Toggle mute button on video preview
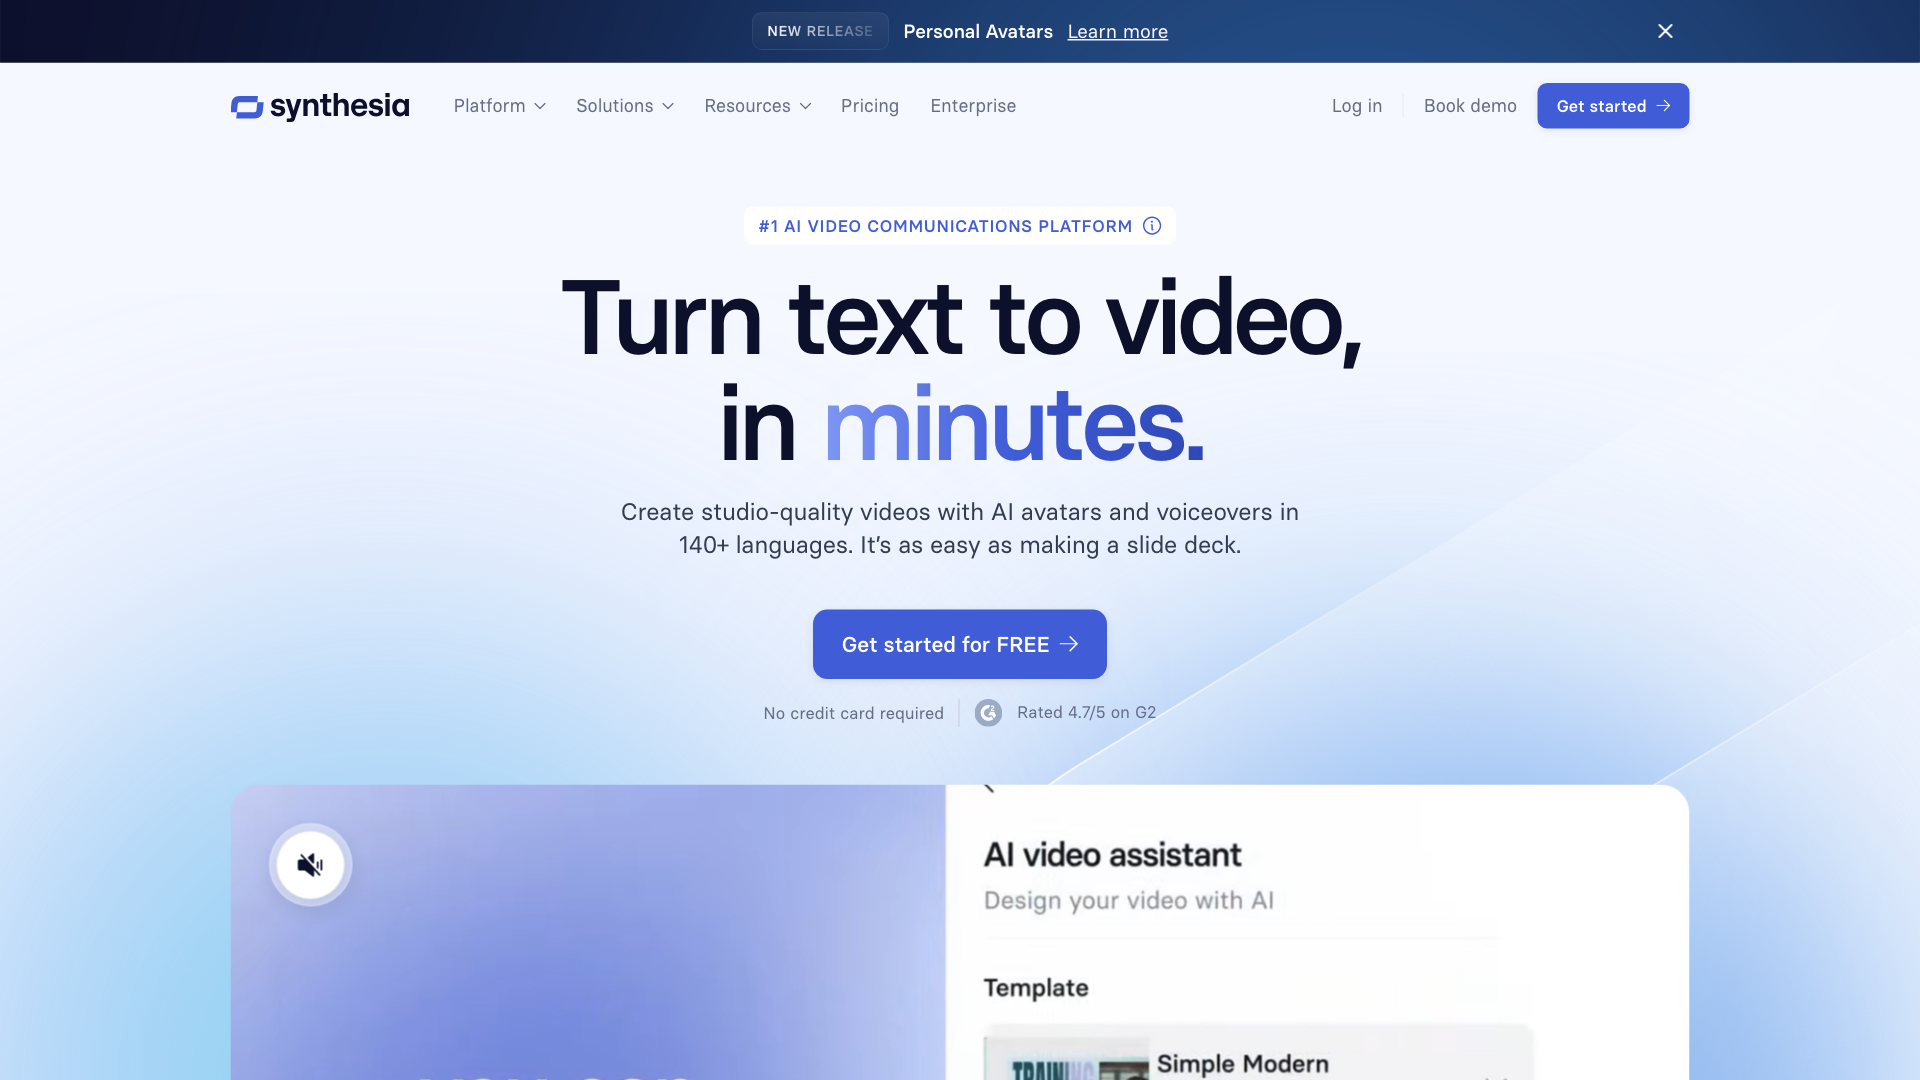Image resolution: width=1920 pixels, height=1080 pixels. (310, 864)
